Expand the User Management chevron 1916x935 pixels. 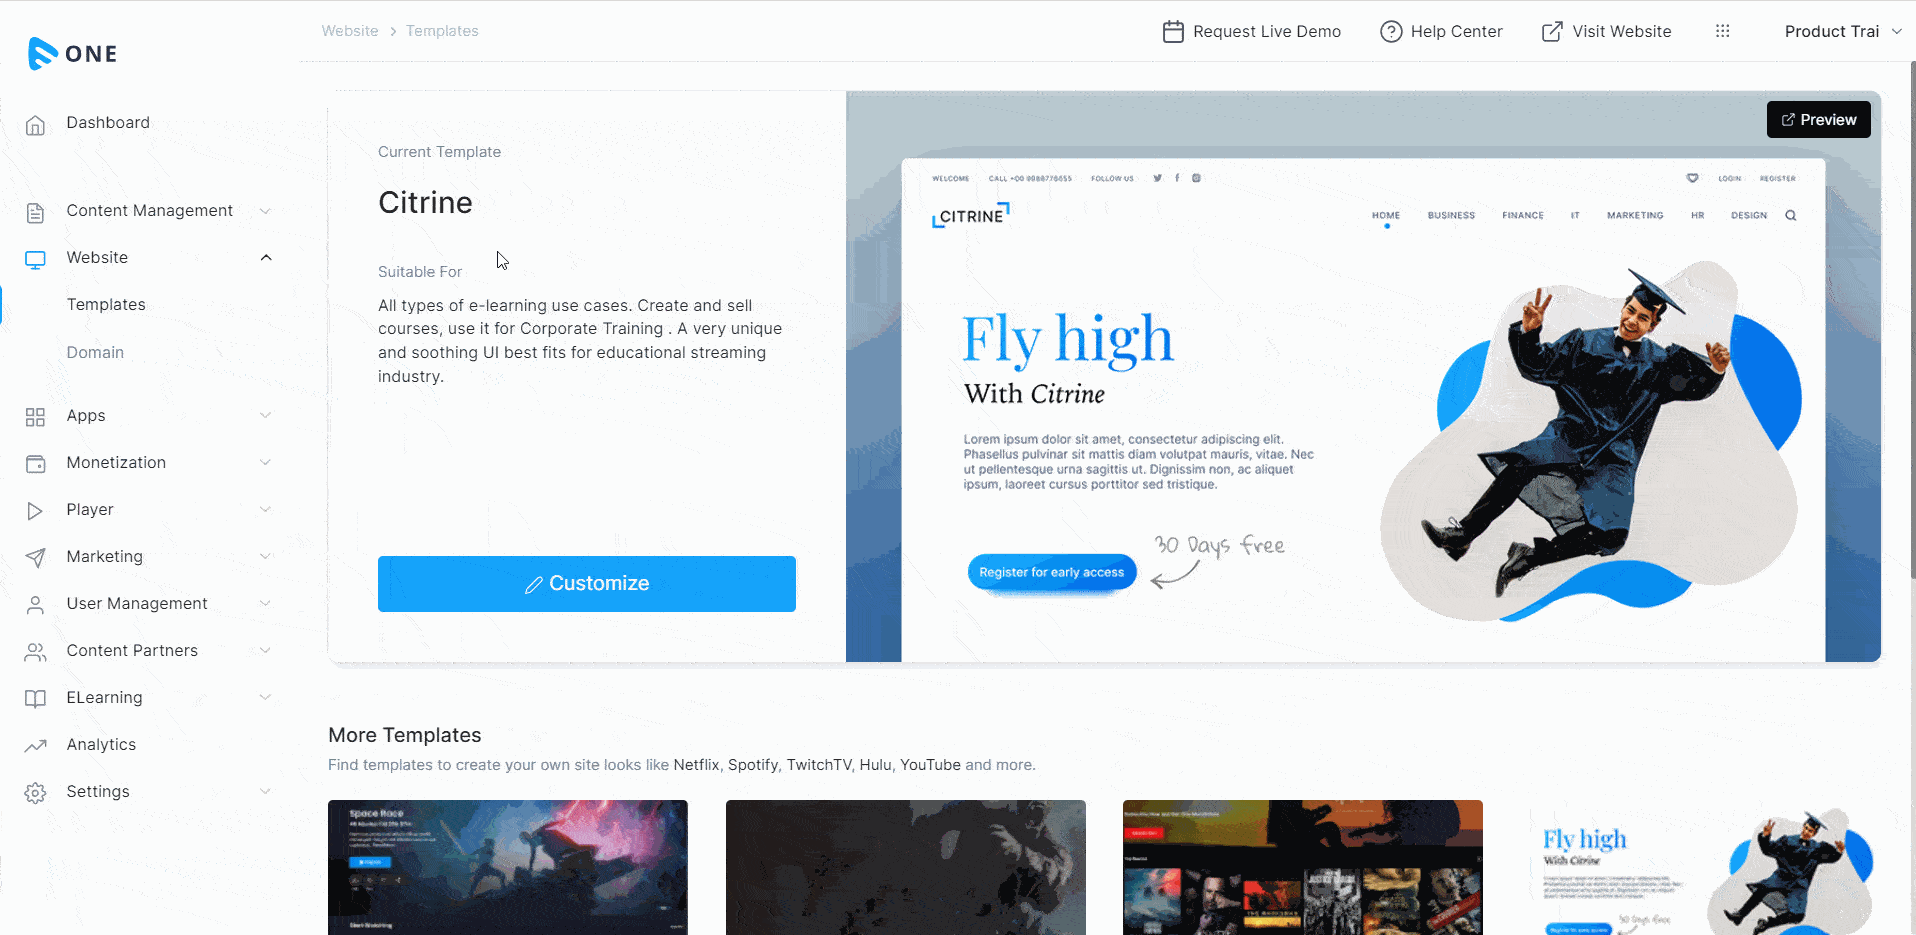point(265,604)
